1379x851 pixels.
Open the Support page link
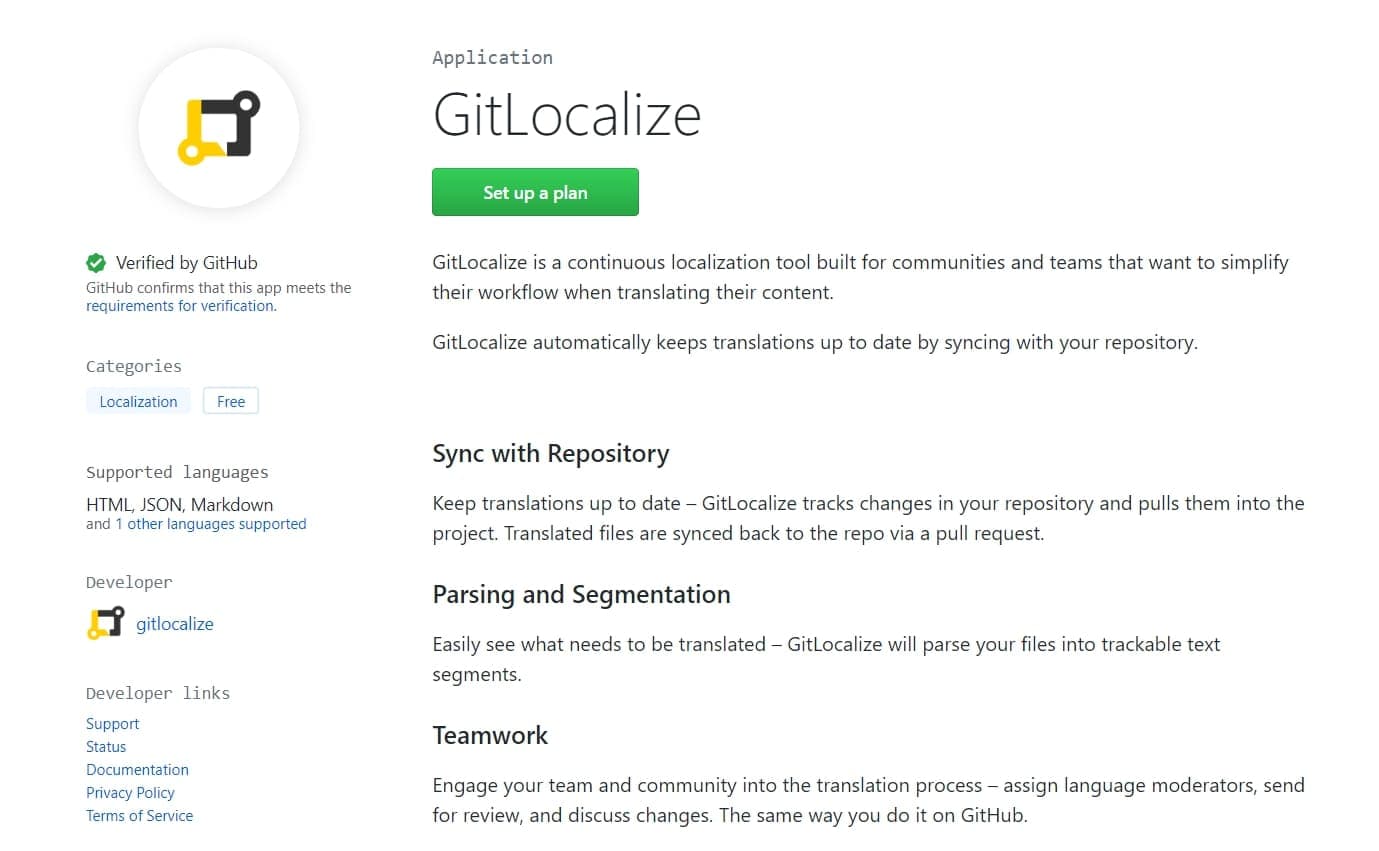(112, 723)
